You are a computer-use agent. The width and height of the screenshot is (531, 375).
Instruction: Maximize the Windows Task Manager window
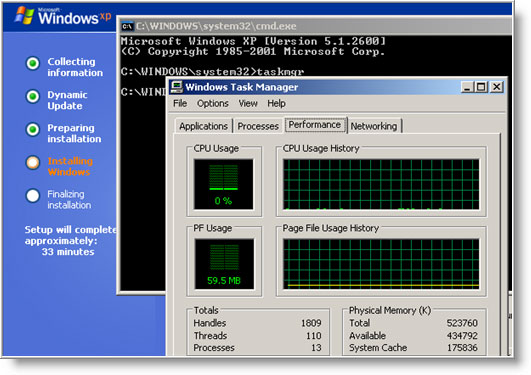pos(481,87)
